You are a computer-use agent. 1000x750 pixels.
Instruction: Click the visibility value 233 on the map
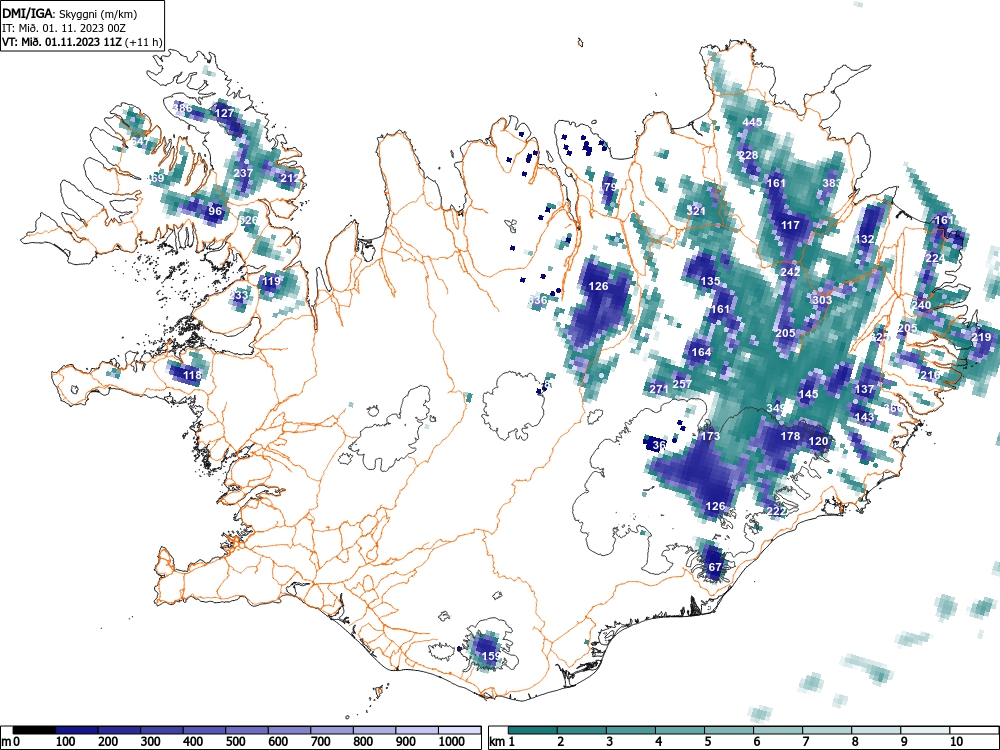pos(239,295)
